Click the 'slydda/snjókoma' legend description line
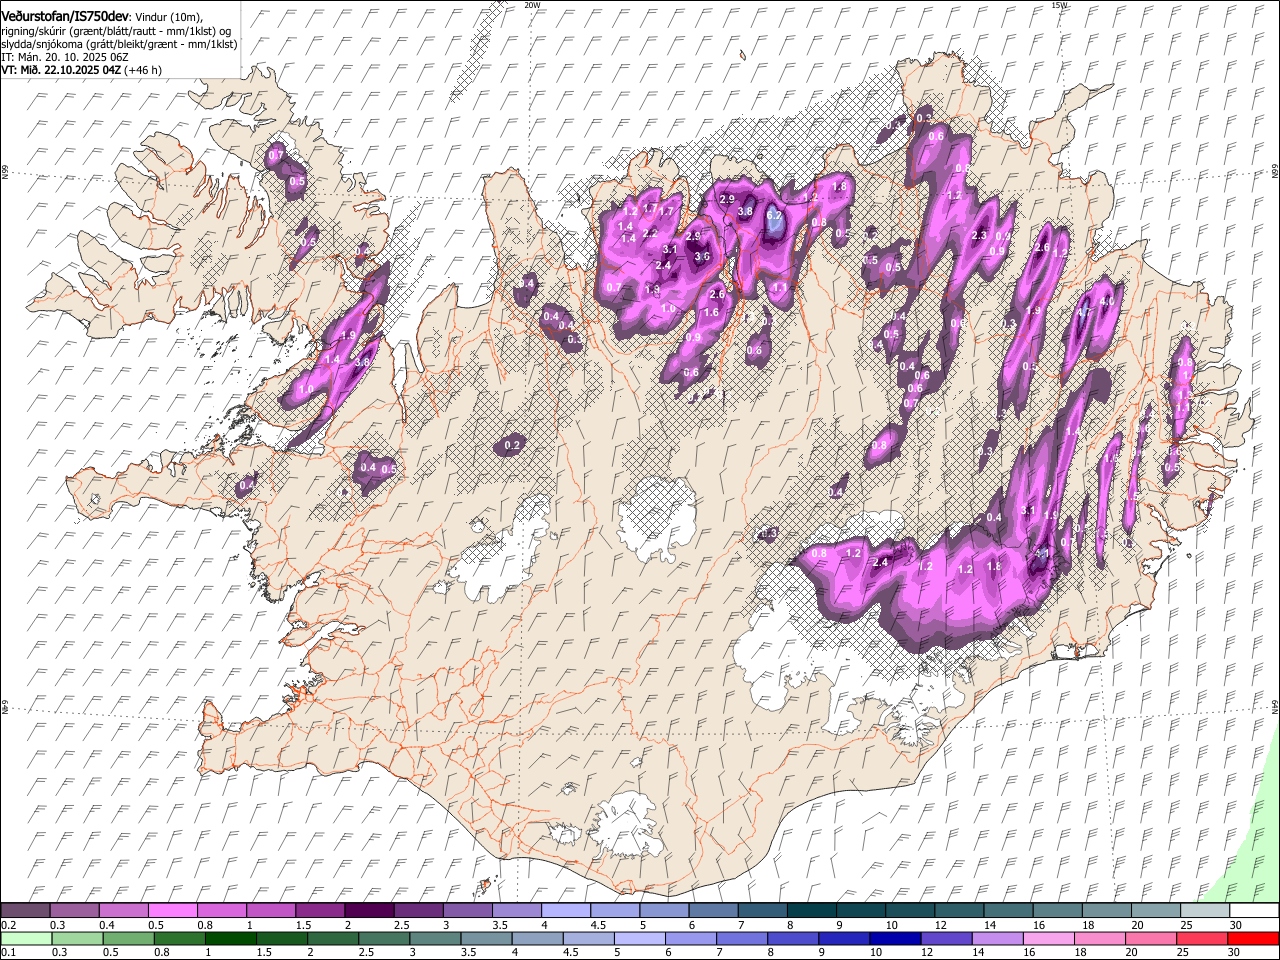This screenshot has height=960, width=1280. pos(119,44)
